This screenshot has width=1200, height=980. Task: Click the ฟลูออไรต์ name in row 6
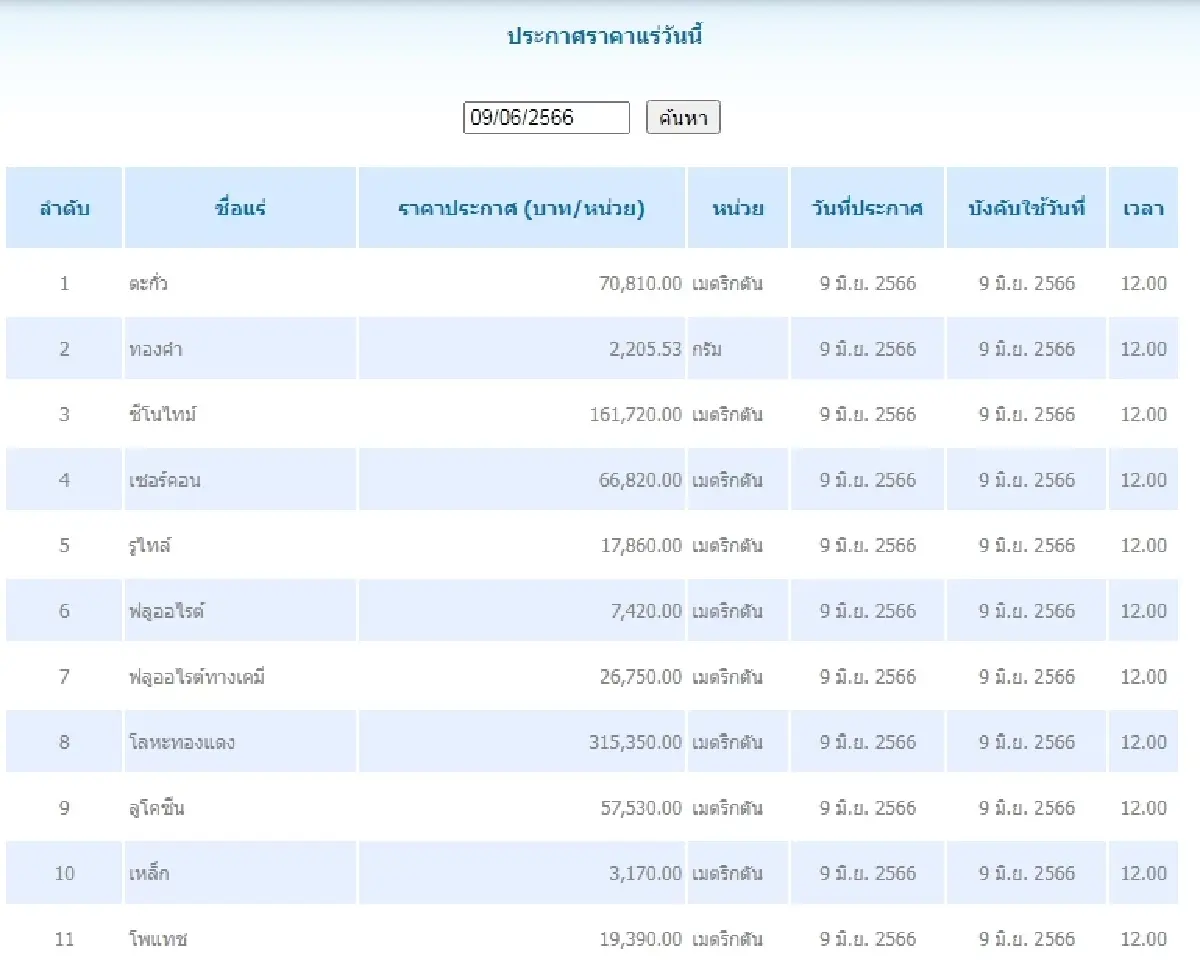[166, 611]
